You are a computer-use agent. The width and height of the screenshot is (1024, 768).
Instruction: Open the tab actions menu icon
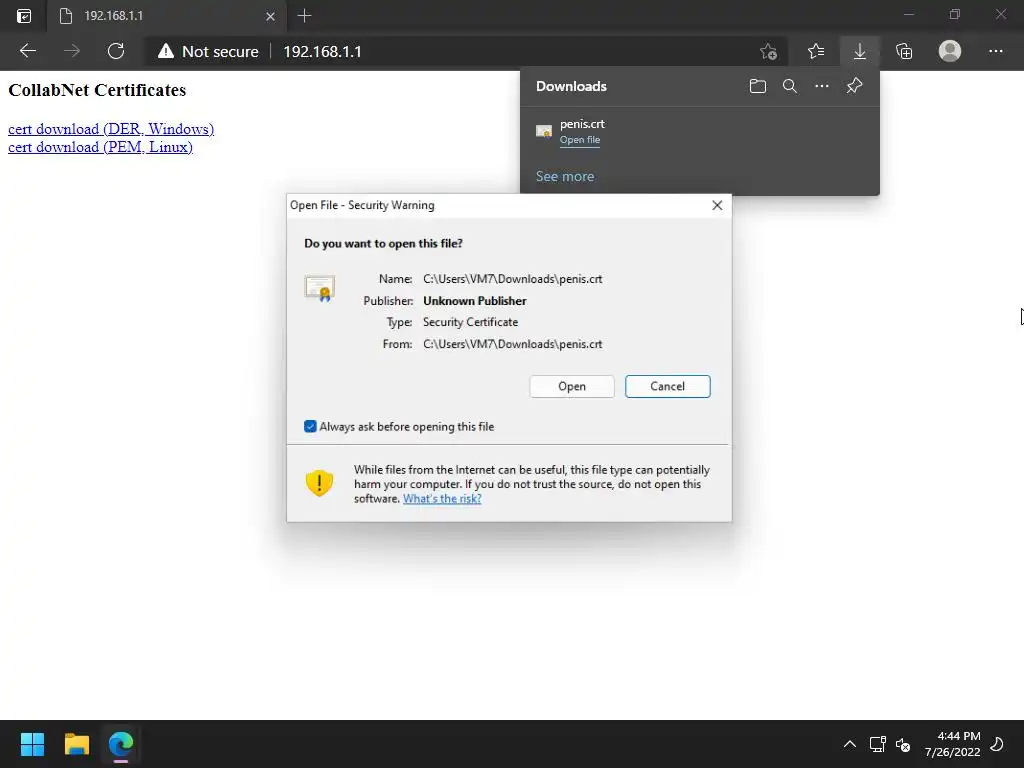[x=24, y=16]
